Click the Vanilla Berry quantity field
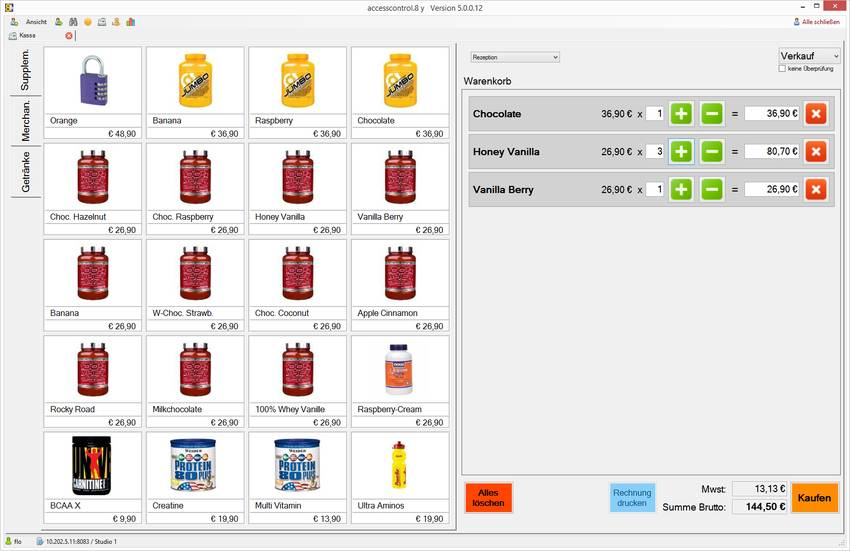 [x=655, y=190]
